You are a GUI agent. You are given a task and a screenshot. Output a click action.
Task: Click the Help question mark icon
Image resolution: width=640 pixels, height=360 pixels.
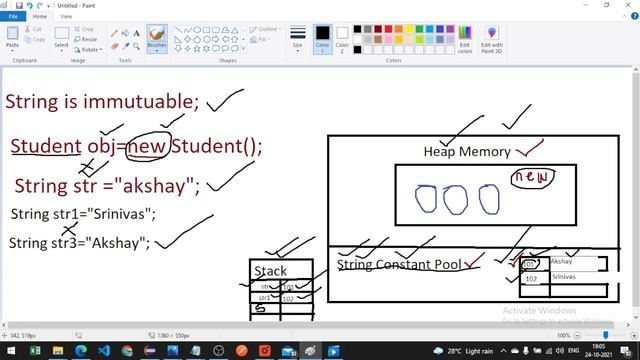(x=635, y=16)
